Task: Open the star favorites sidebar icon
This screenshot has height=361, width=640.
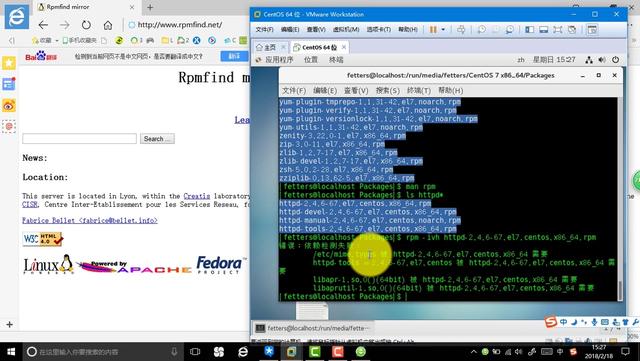Action: point(9,63)
